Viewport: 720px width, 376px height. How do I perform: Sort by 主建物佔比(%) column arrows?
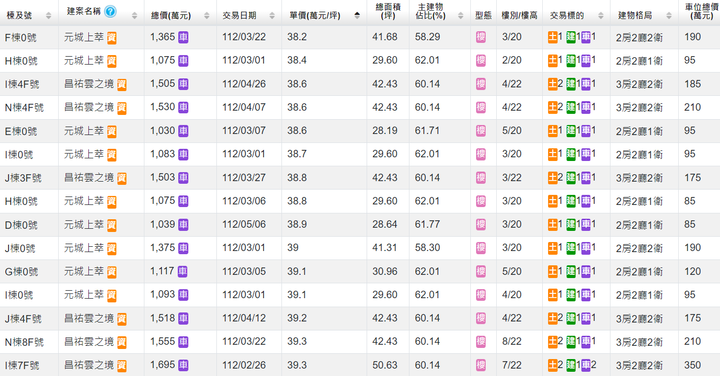[461, 16]
